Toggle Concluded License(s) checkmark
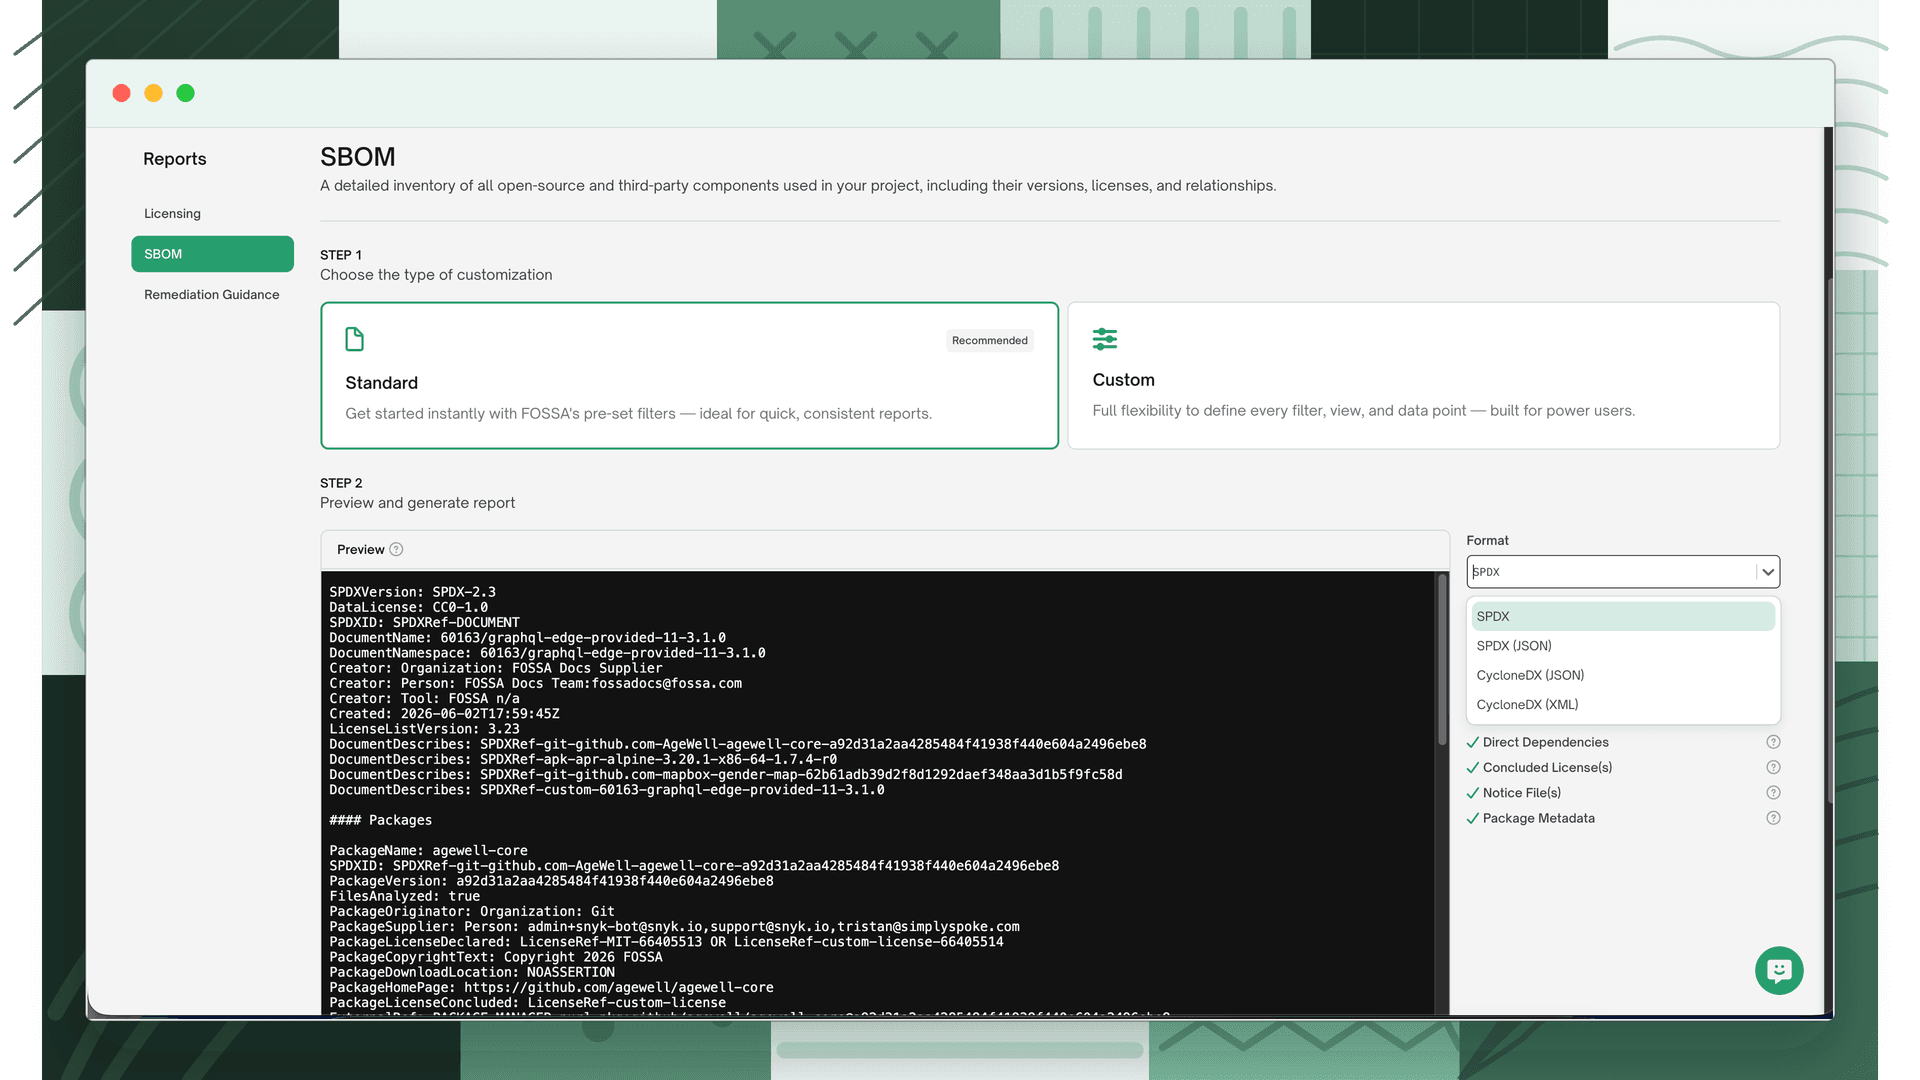 pos(1472,767)
